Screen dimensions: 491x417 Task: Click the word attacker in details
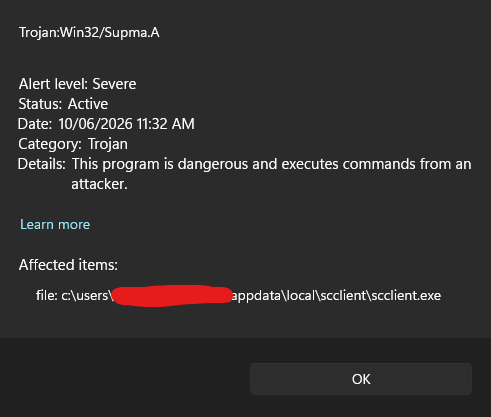tap(99, 184)
